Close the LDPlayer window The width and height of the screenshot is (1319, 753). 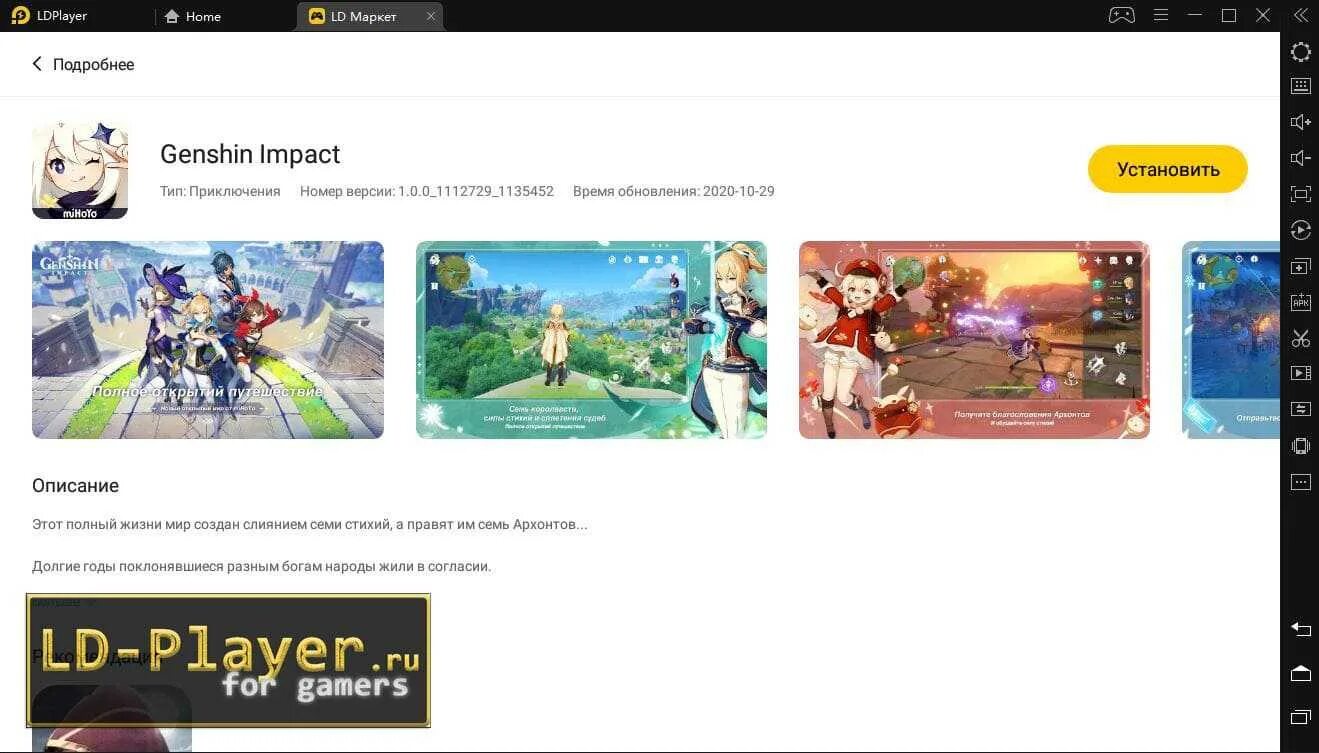pyautogui.click(x=1263, y=15)
